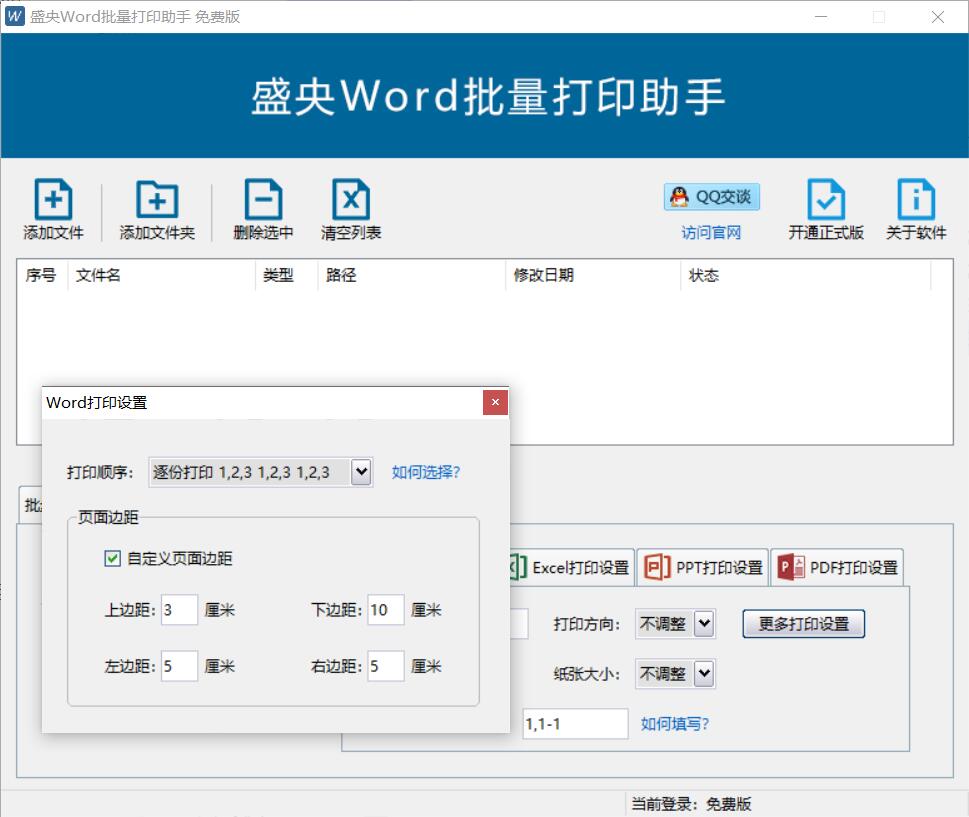Expand the 打印顺序 dropdown

pos(362,472)
